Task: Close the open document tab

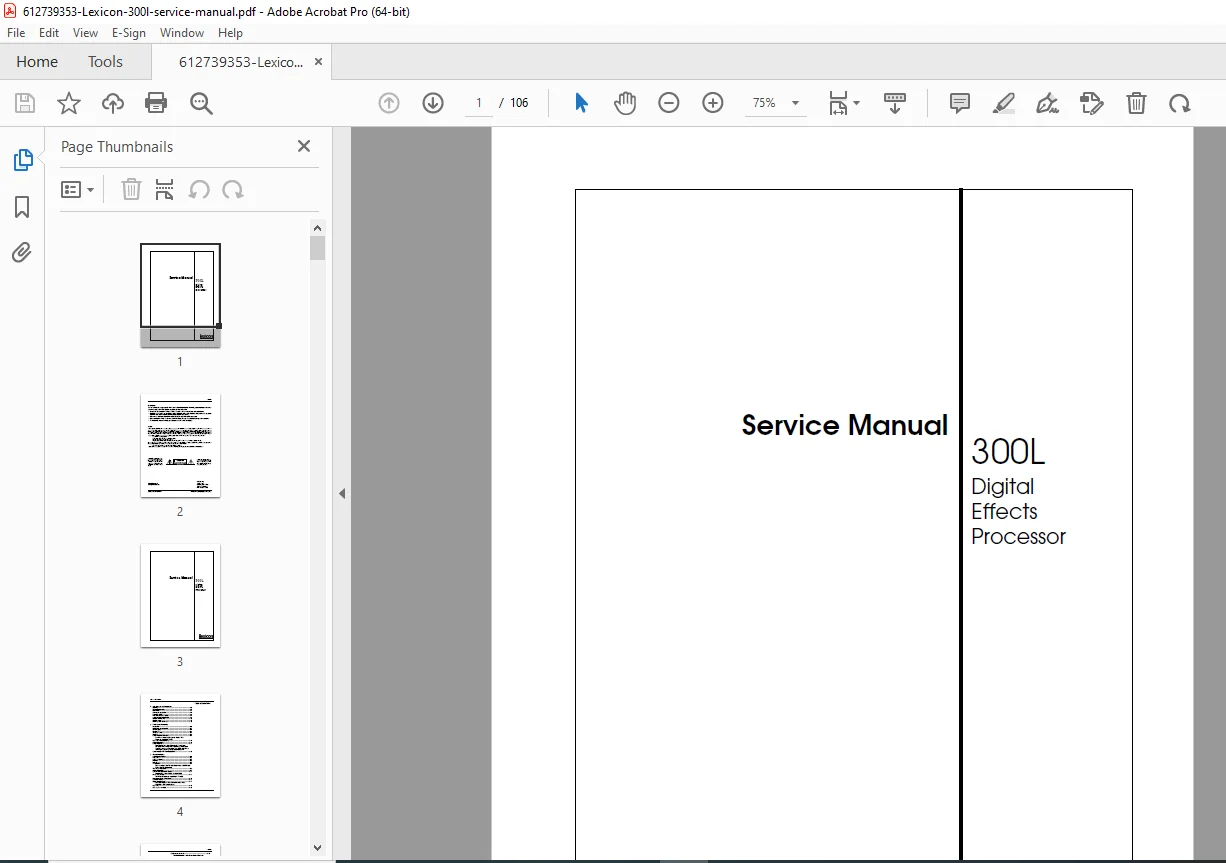Action: click(x=318, y=62)
